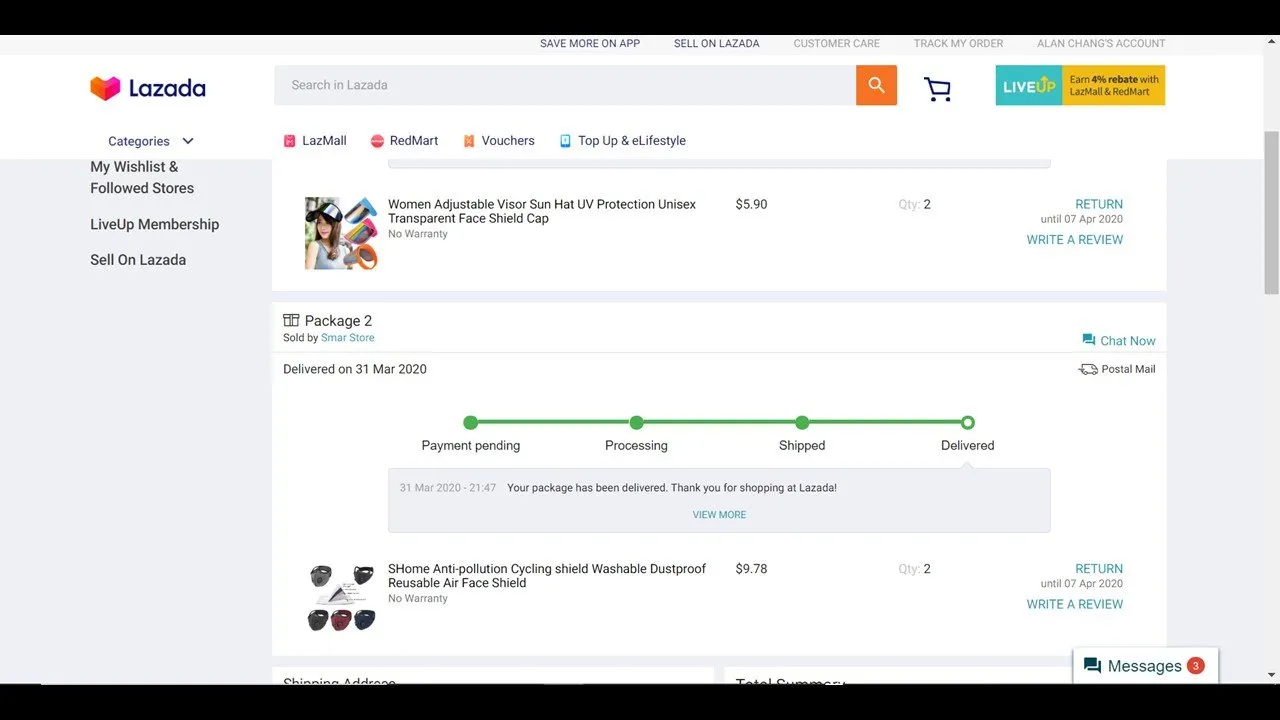Click the Categories chevron arrow
This screenshot has width=1280, height=720.
pos(187,141)
